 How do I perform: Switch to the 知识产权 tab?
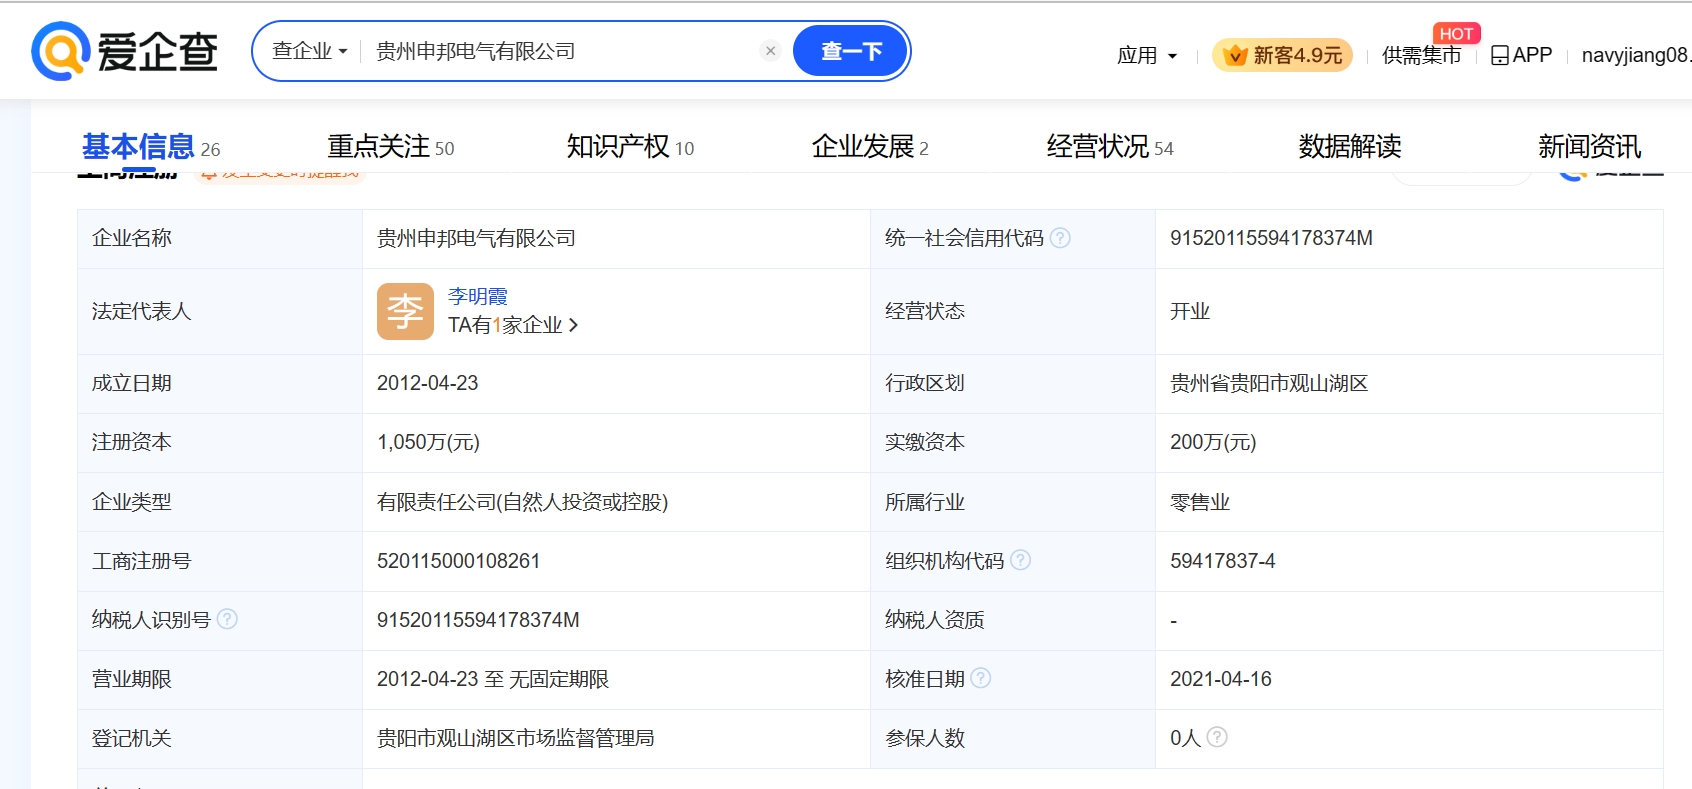(x=630, y=147)
